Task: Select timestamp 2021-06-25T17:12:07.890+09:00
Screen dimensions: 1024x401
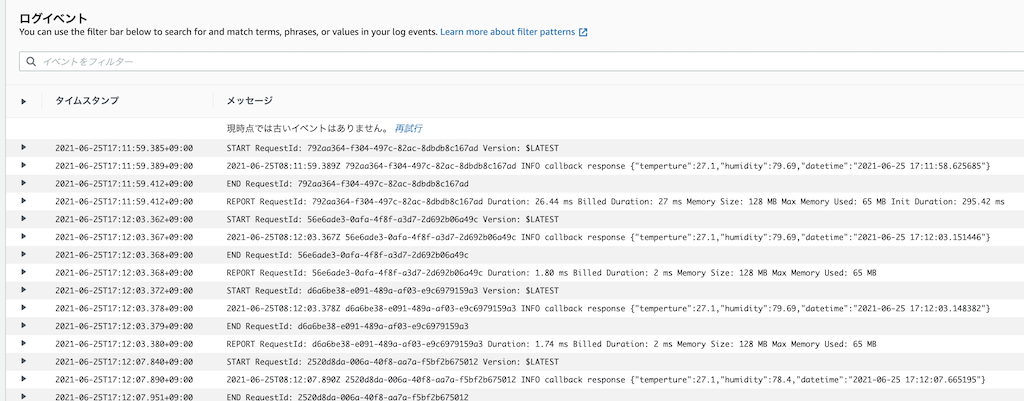Action: (124, 379)
